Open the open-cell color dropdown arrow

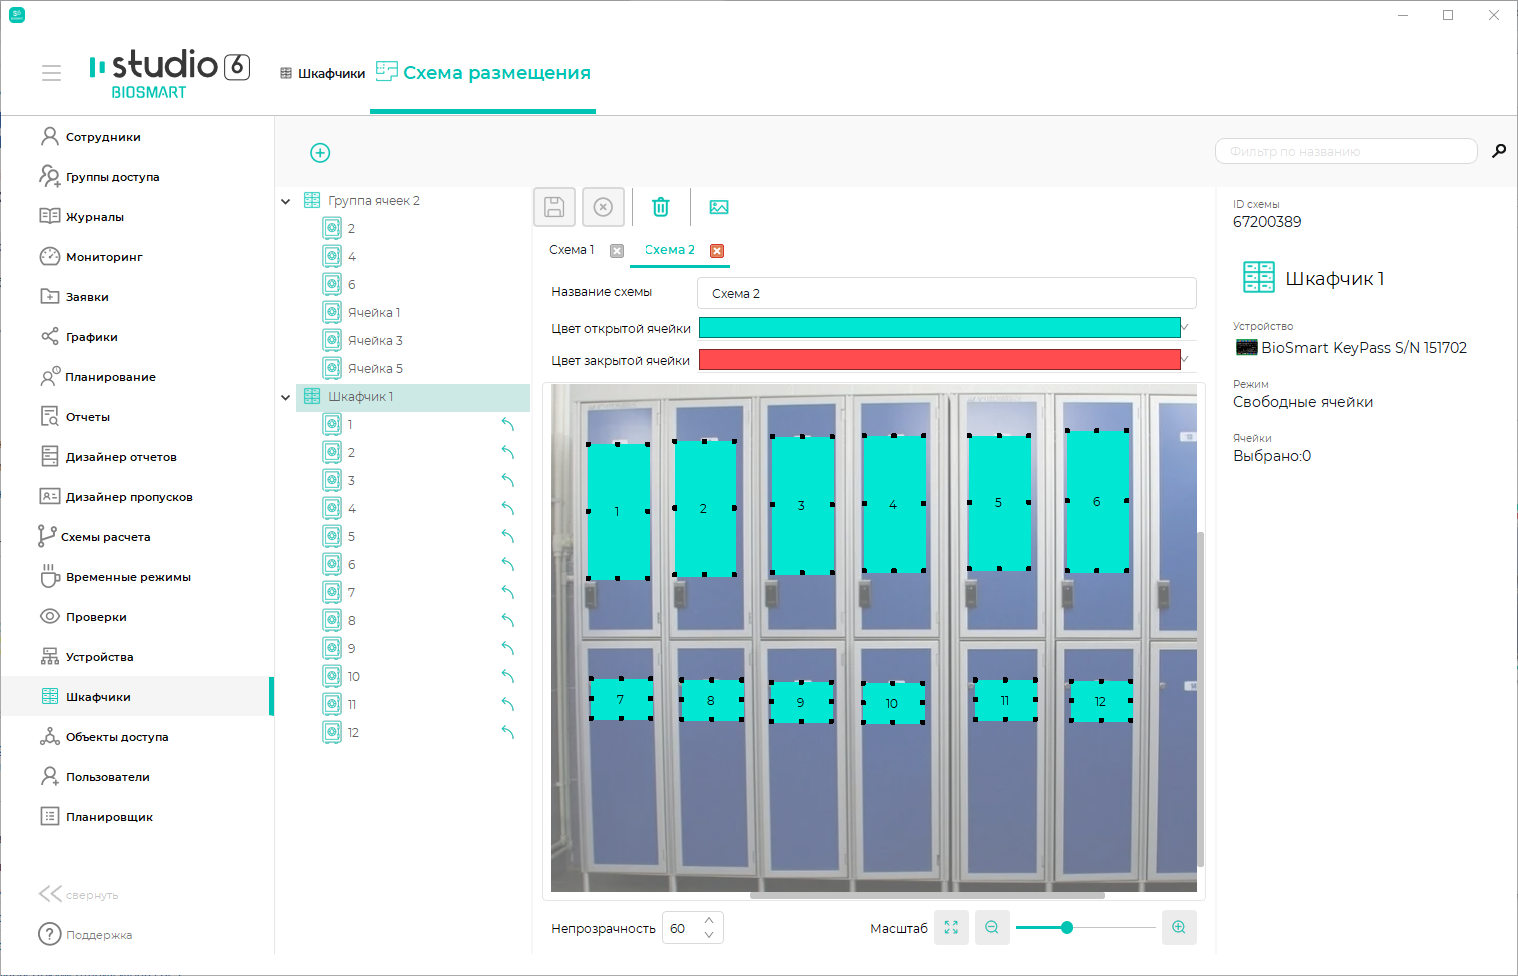click(x=1186, y=327)
